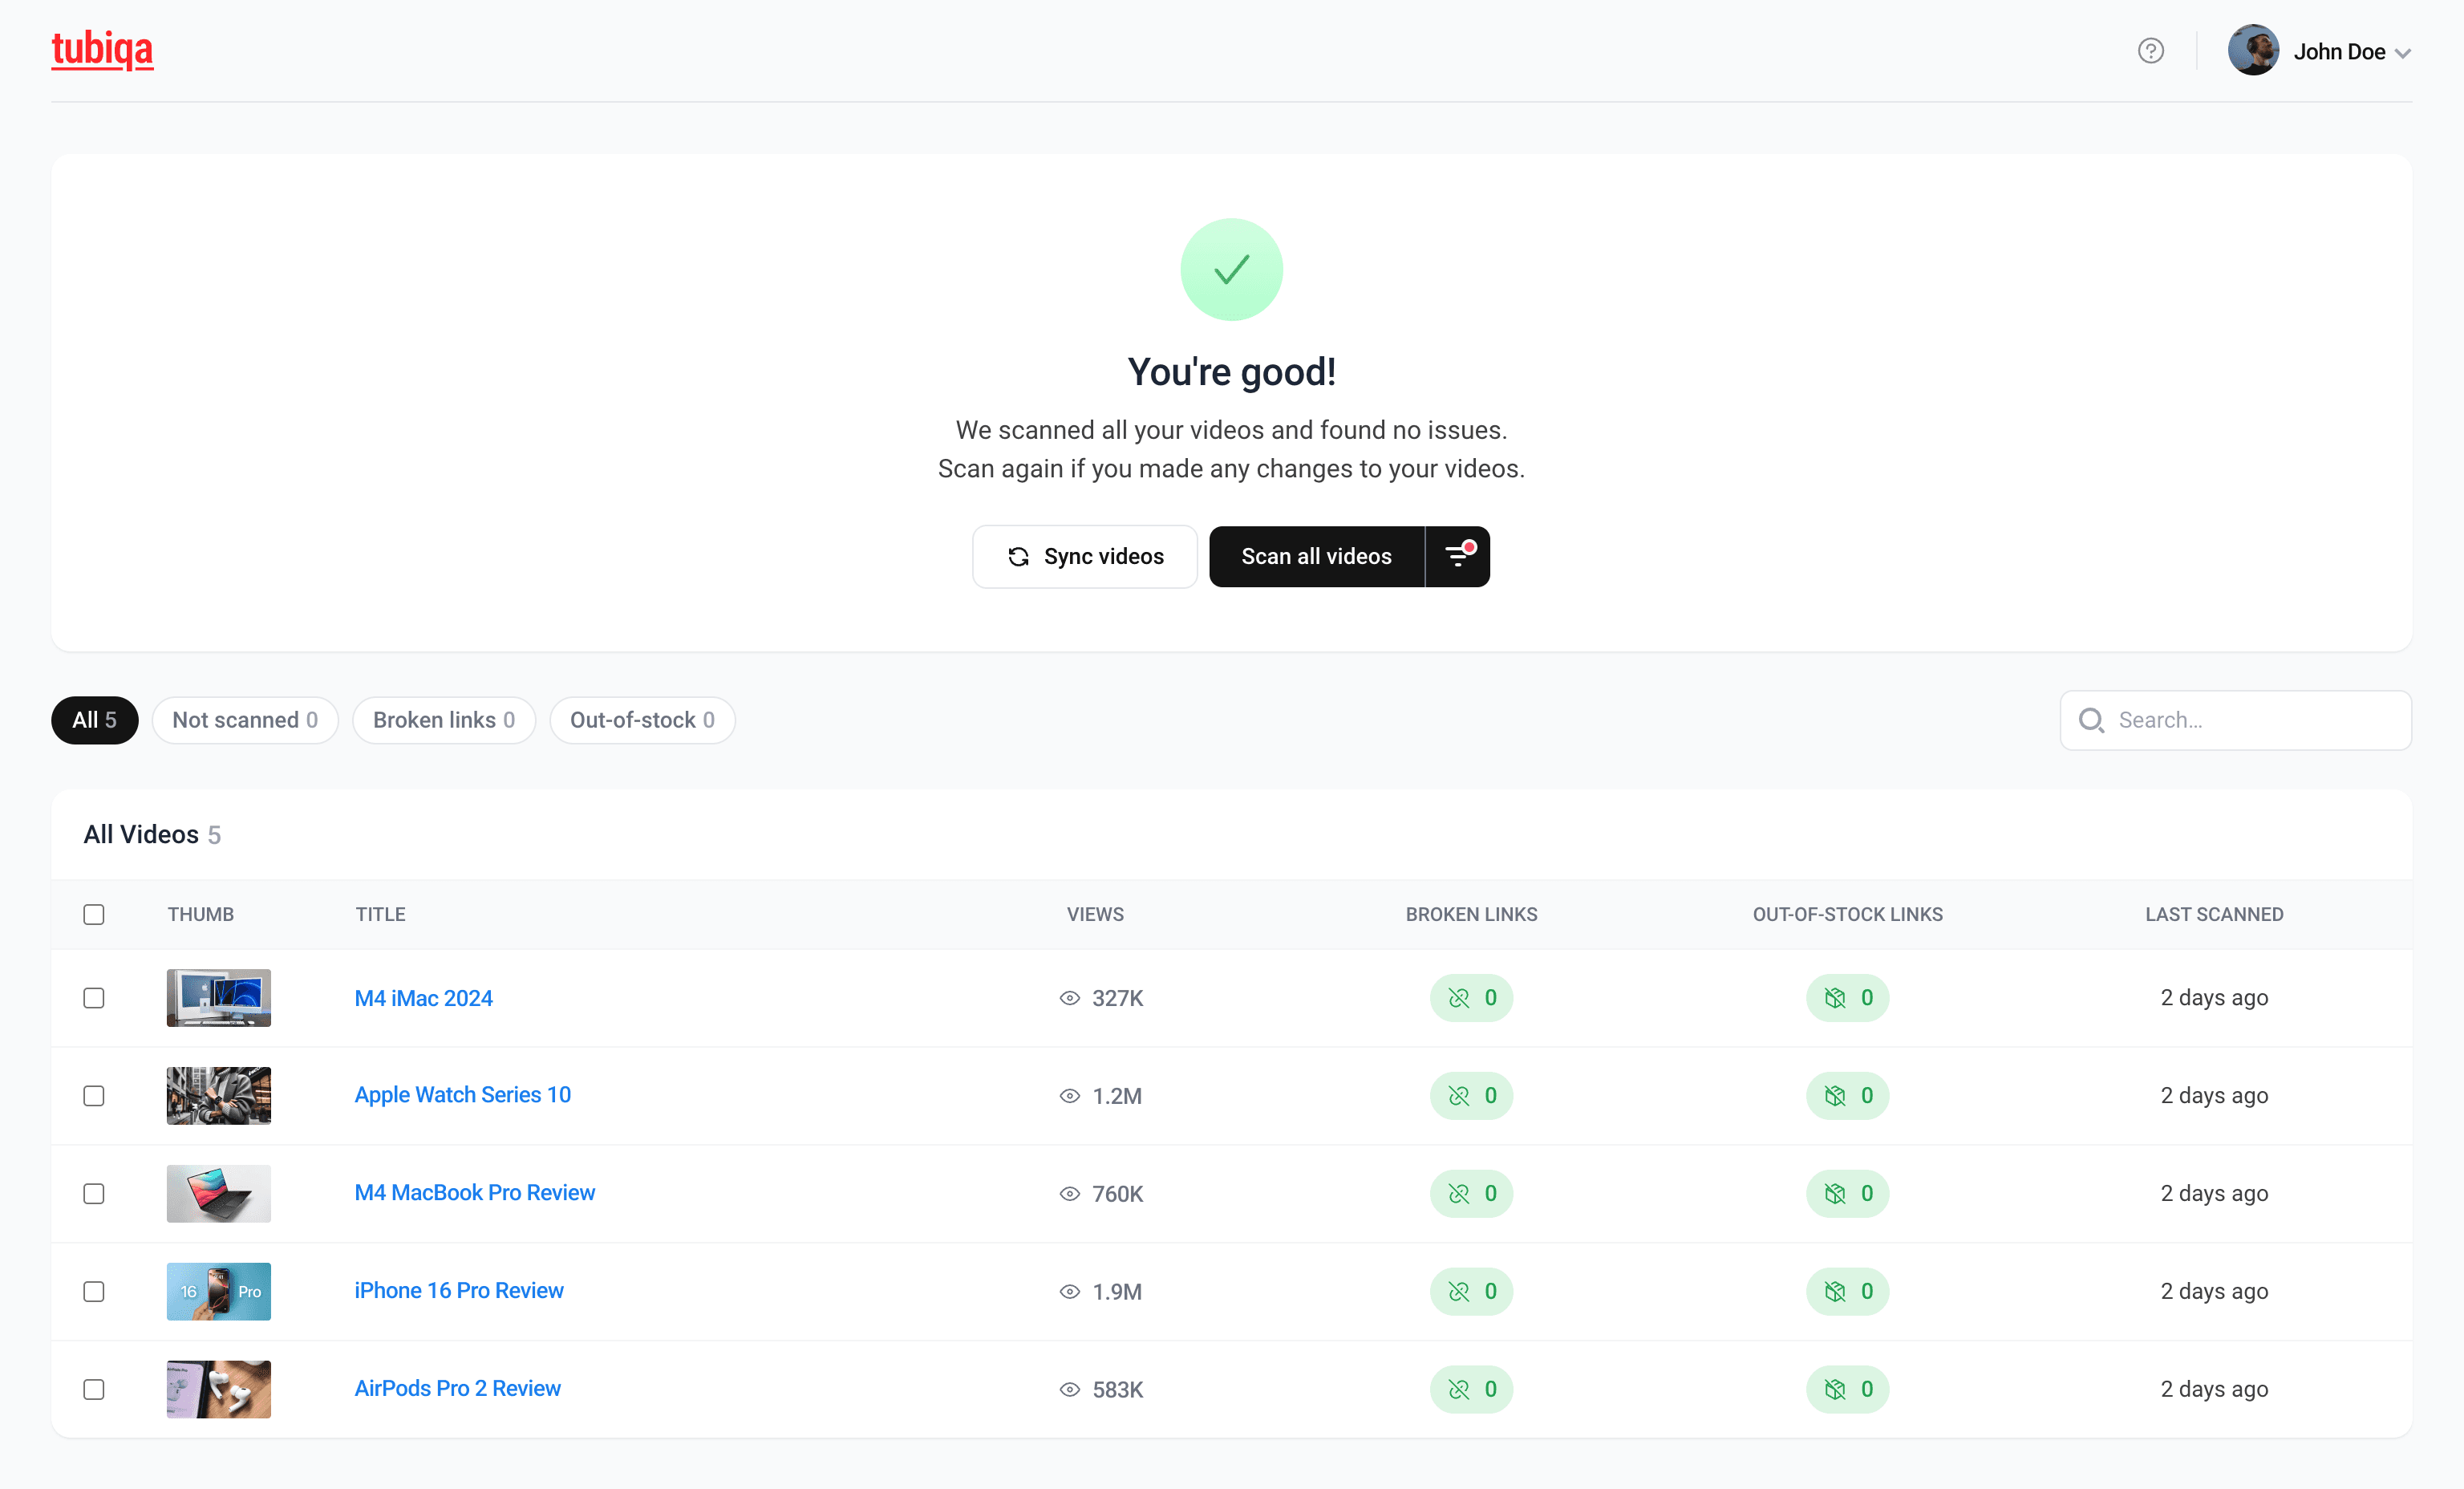Check the Apple Watch Series 10 row checkbox
This screenshot has width=2464, height=1489.
click(x=94, y=1096)
